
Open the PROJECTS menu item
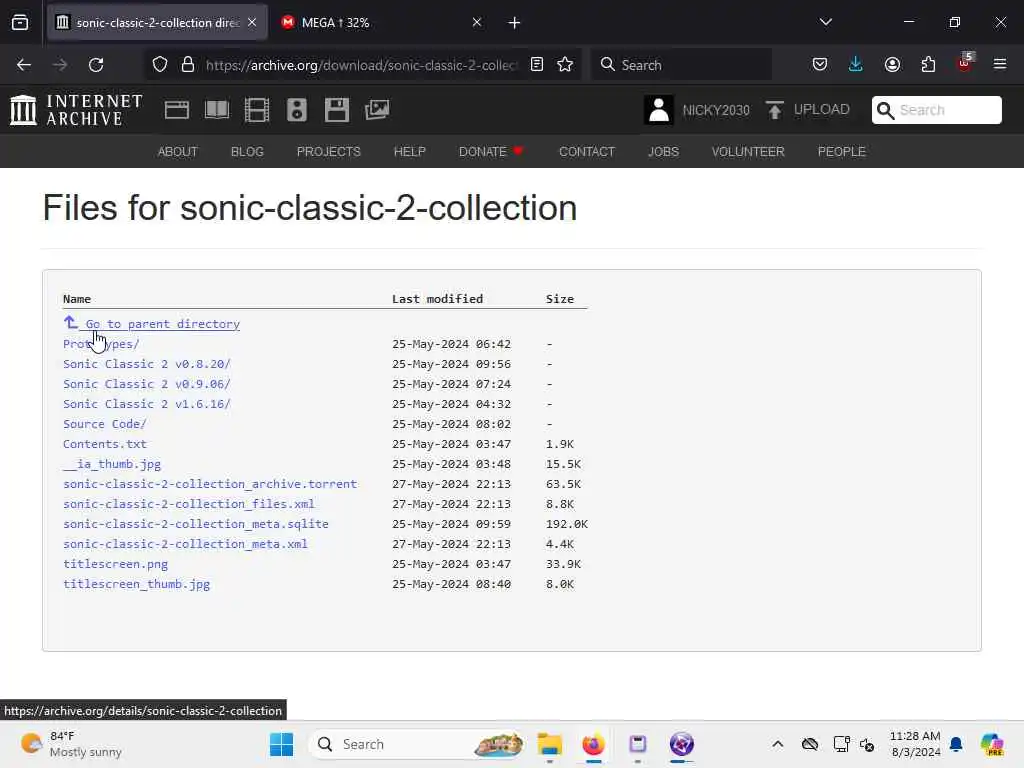[328, 152]
